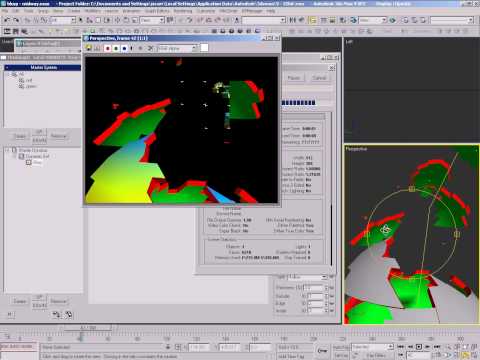The image size is (480, 360).
Task: Toggle monochrome display in frame window
Action: point(140,48)
